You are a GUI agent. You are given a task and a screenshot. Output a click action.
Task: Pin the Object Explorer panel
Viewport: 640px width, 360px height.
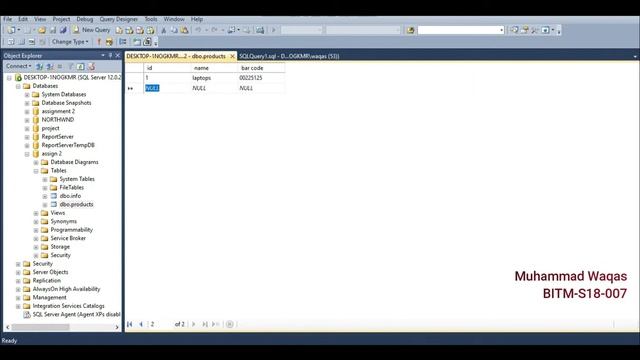pos(110,56)
